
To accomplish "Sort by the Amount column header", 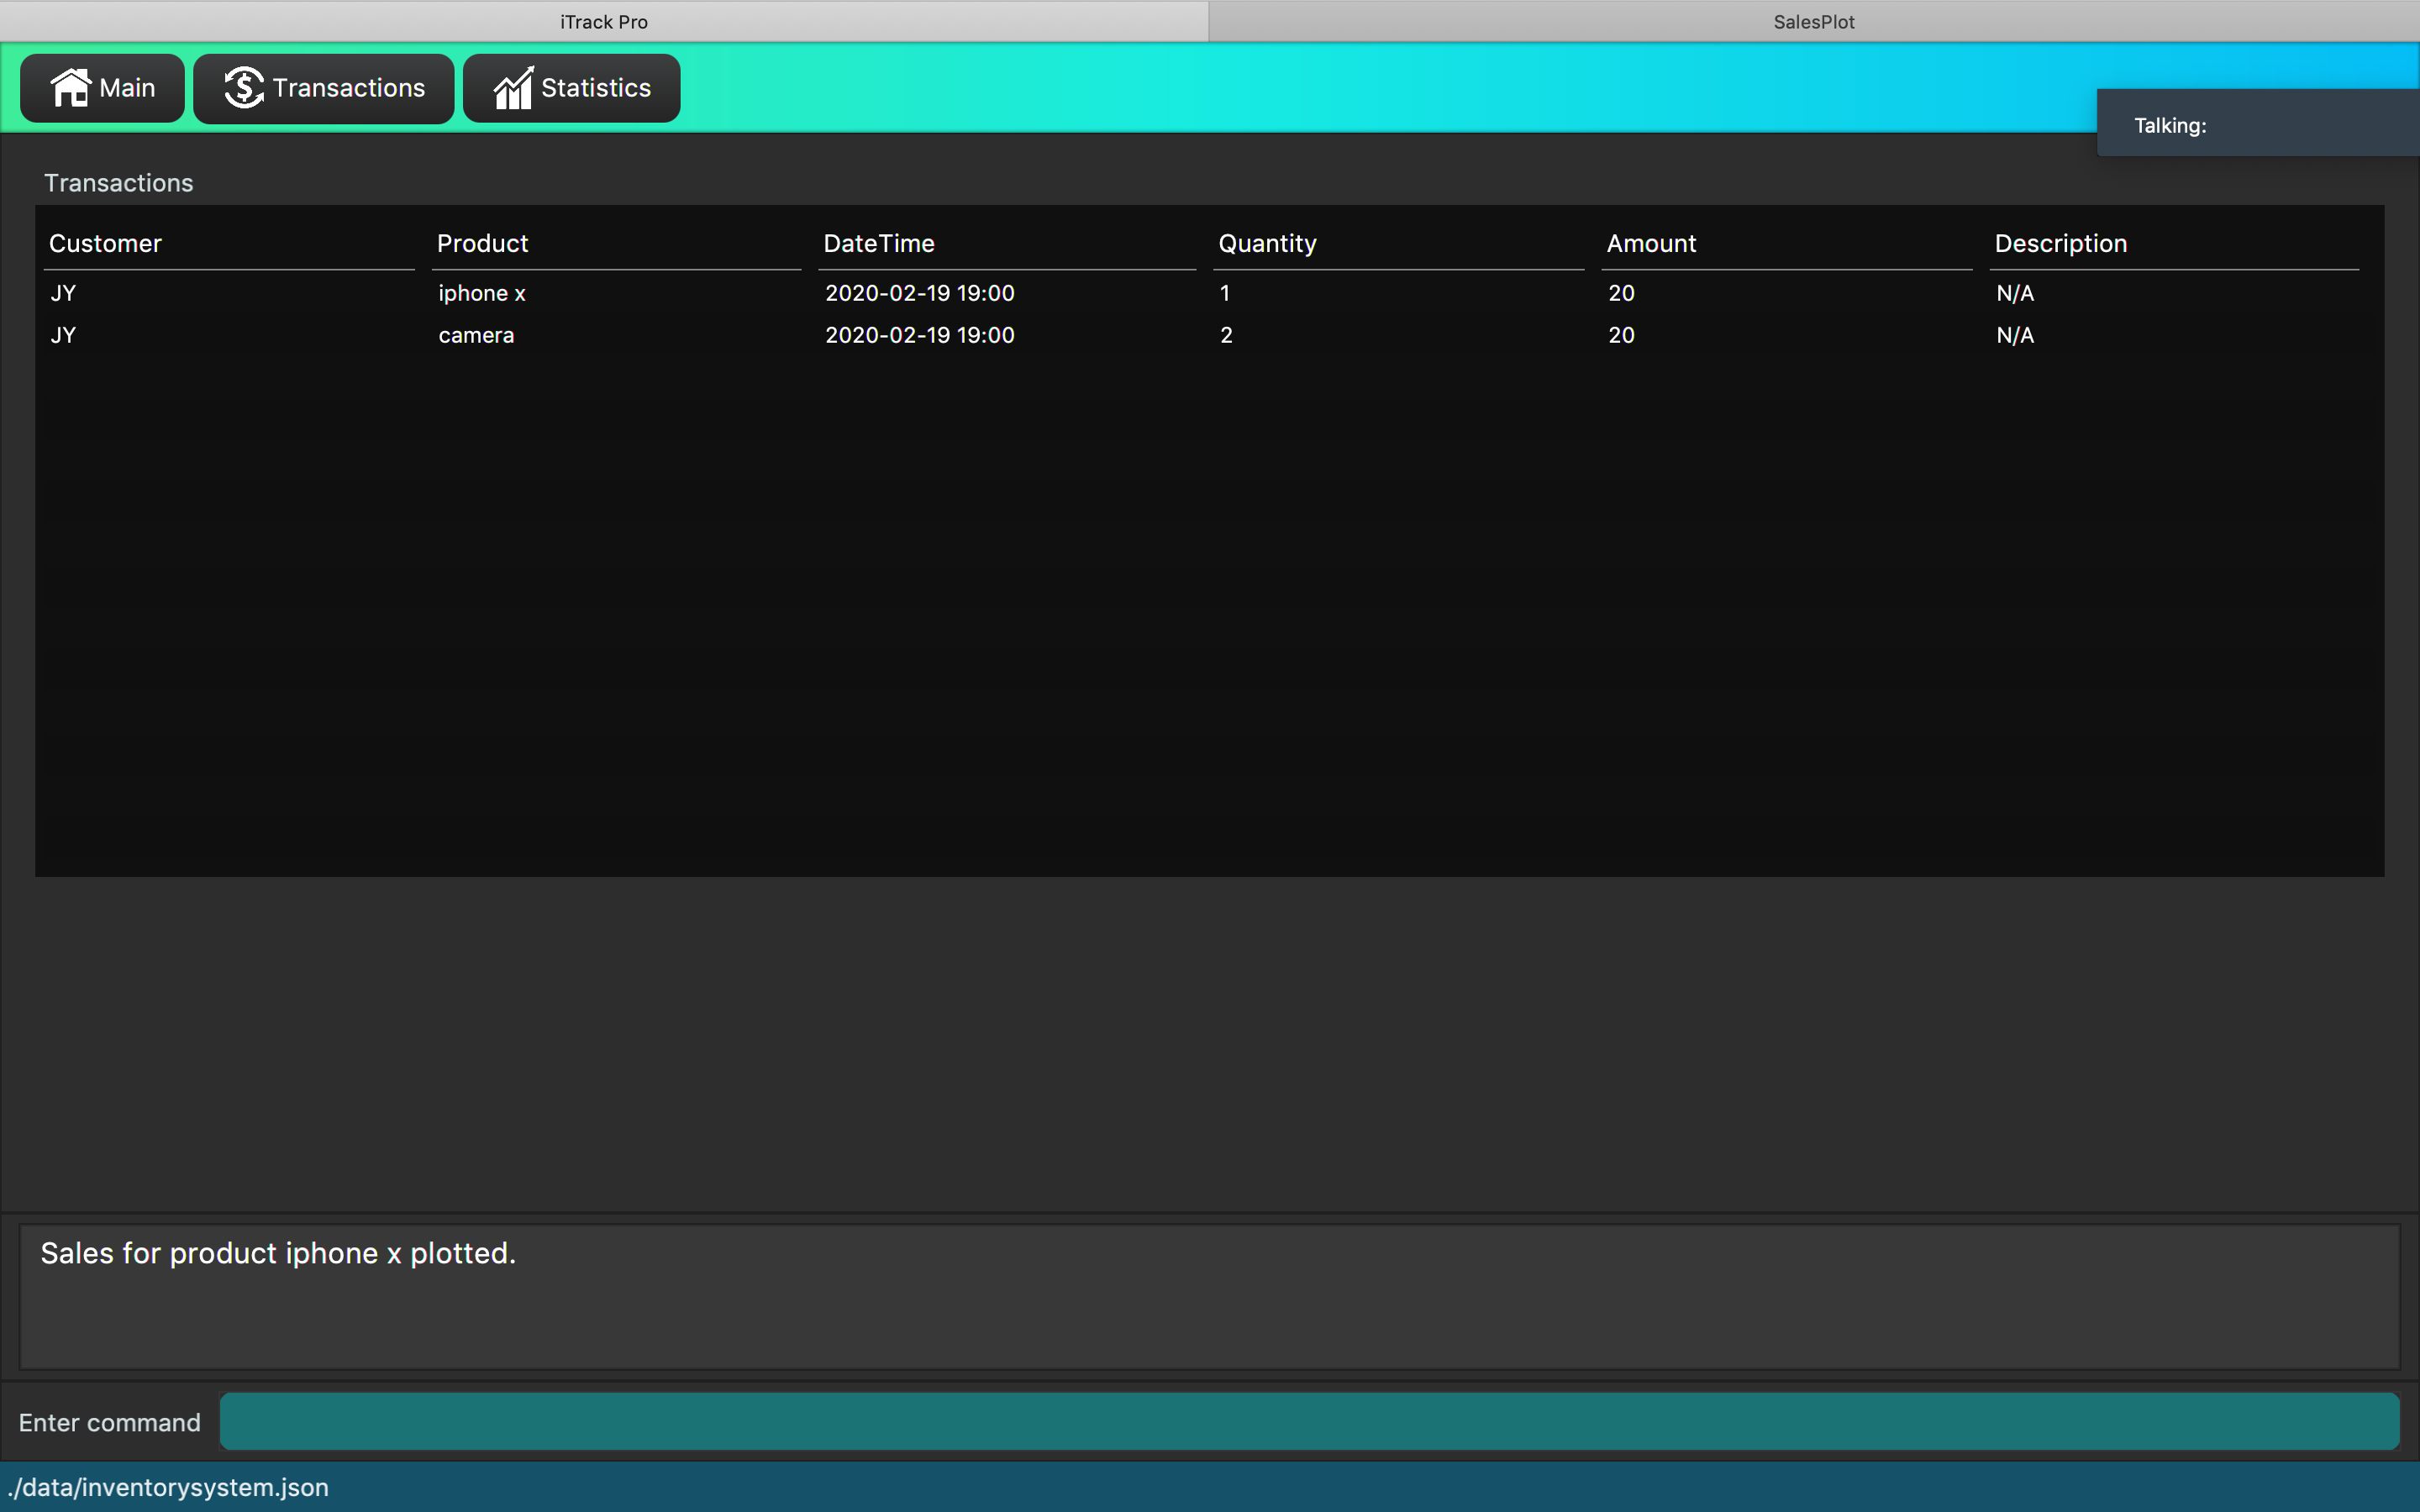I will coord(1651,243).
